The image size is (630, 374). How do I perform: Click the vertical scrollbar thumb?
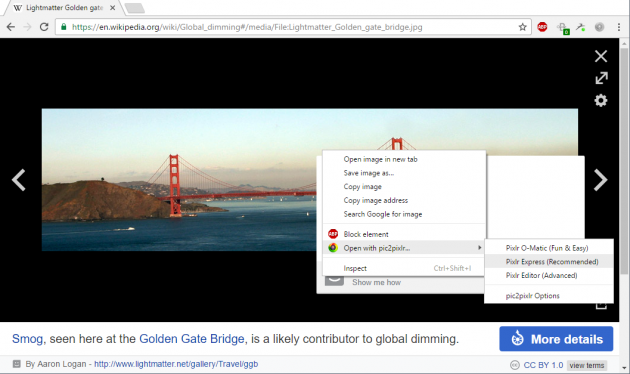pos(624,161)
